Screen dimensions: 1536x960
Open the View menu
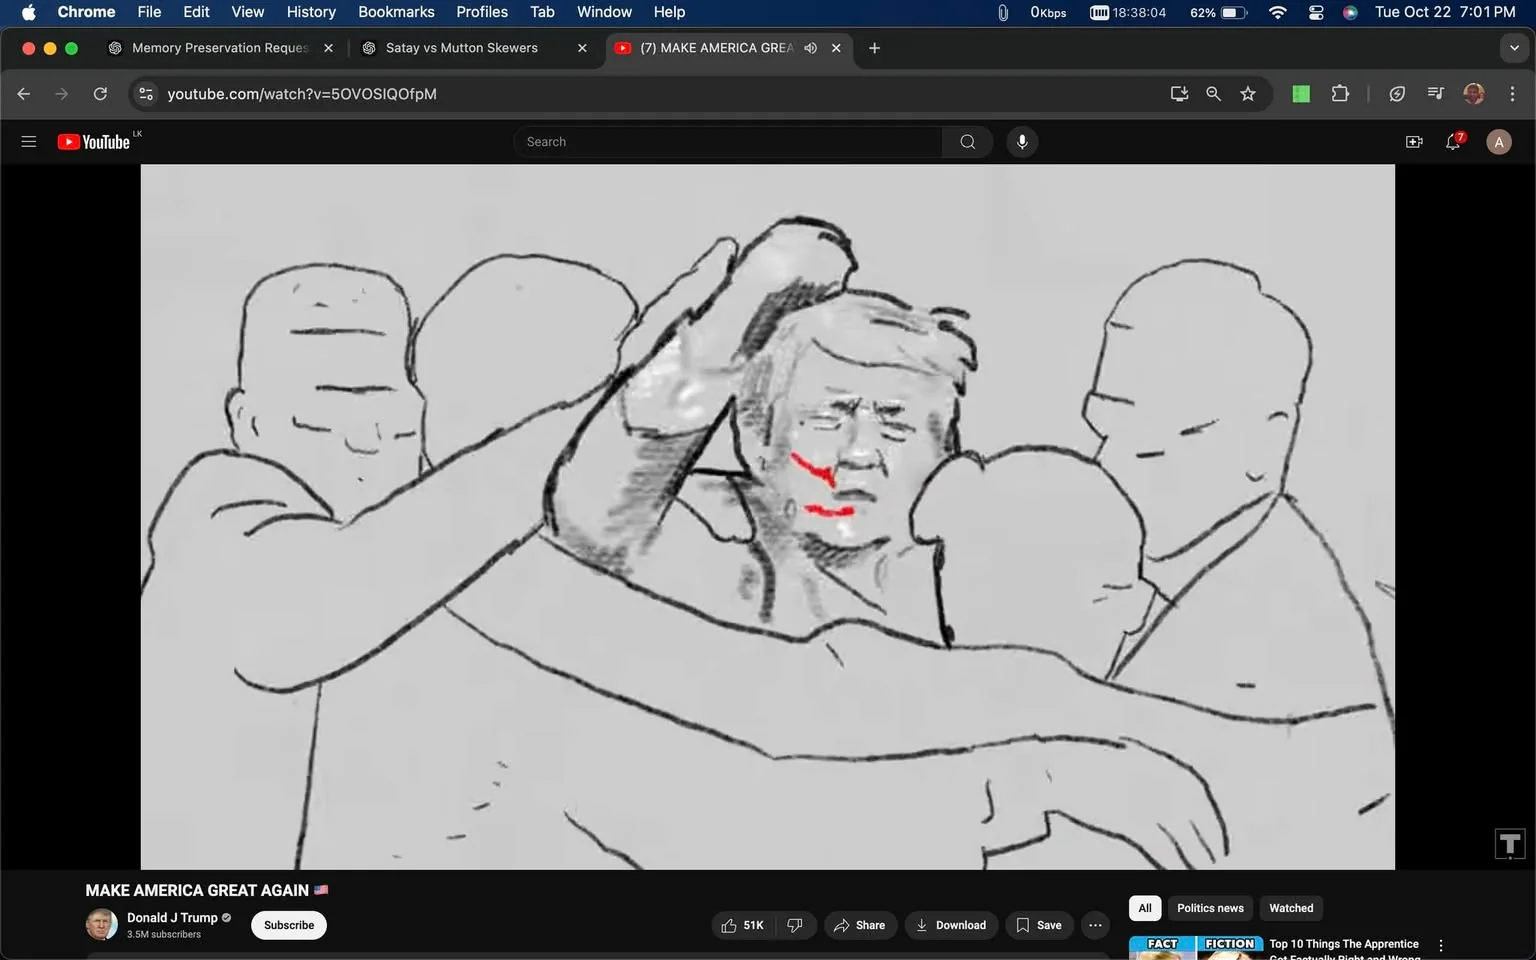pyautogui.click(x=247, y=12)
